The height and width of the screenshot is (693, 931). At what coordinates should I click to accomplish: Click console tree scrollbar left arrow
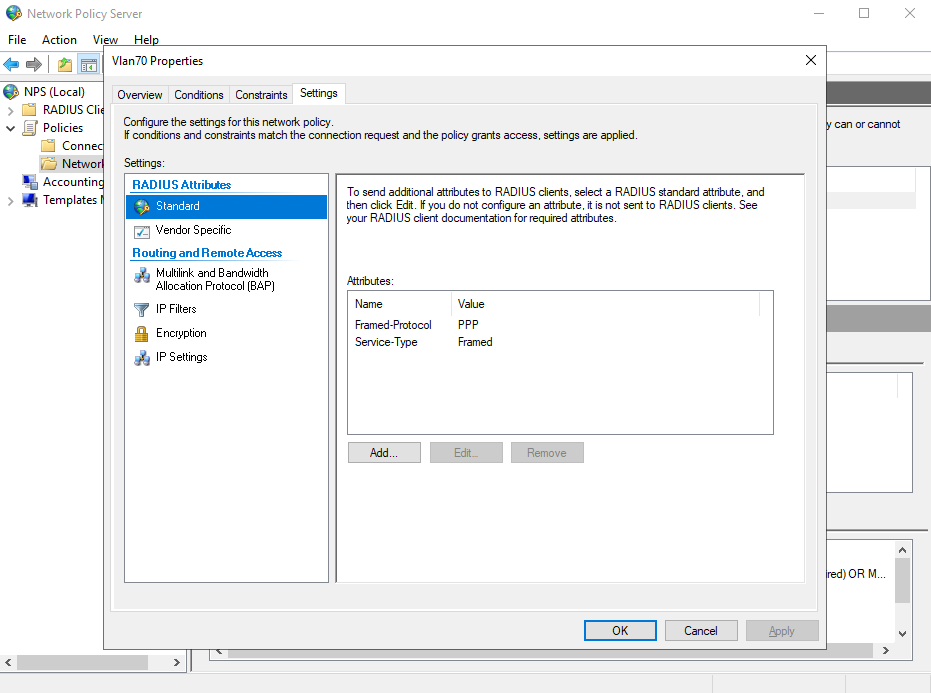pos(8,662)
